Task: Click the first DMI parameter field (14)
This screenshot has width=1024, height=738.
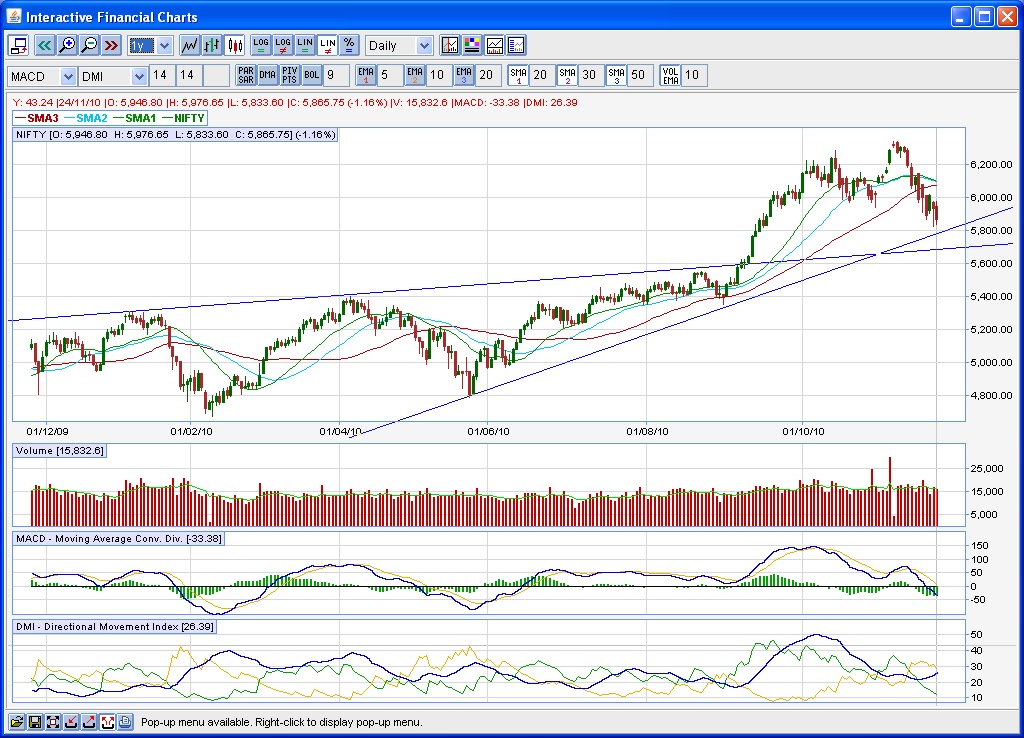Action: click(161, 75)
